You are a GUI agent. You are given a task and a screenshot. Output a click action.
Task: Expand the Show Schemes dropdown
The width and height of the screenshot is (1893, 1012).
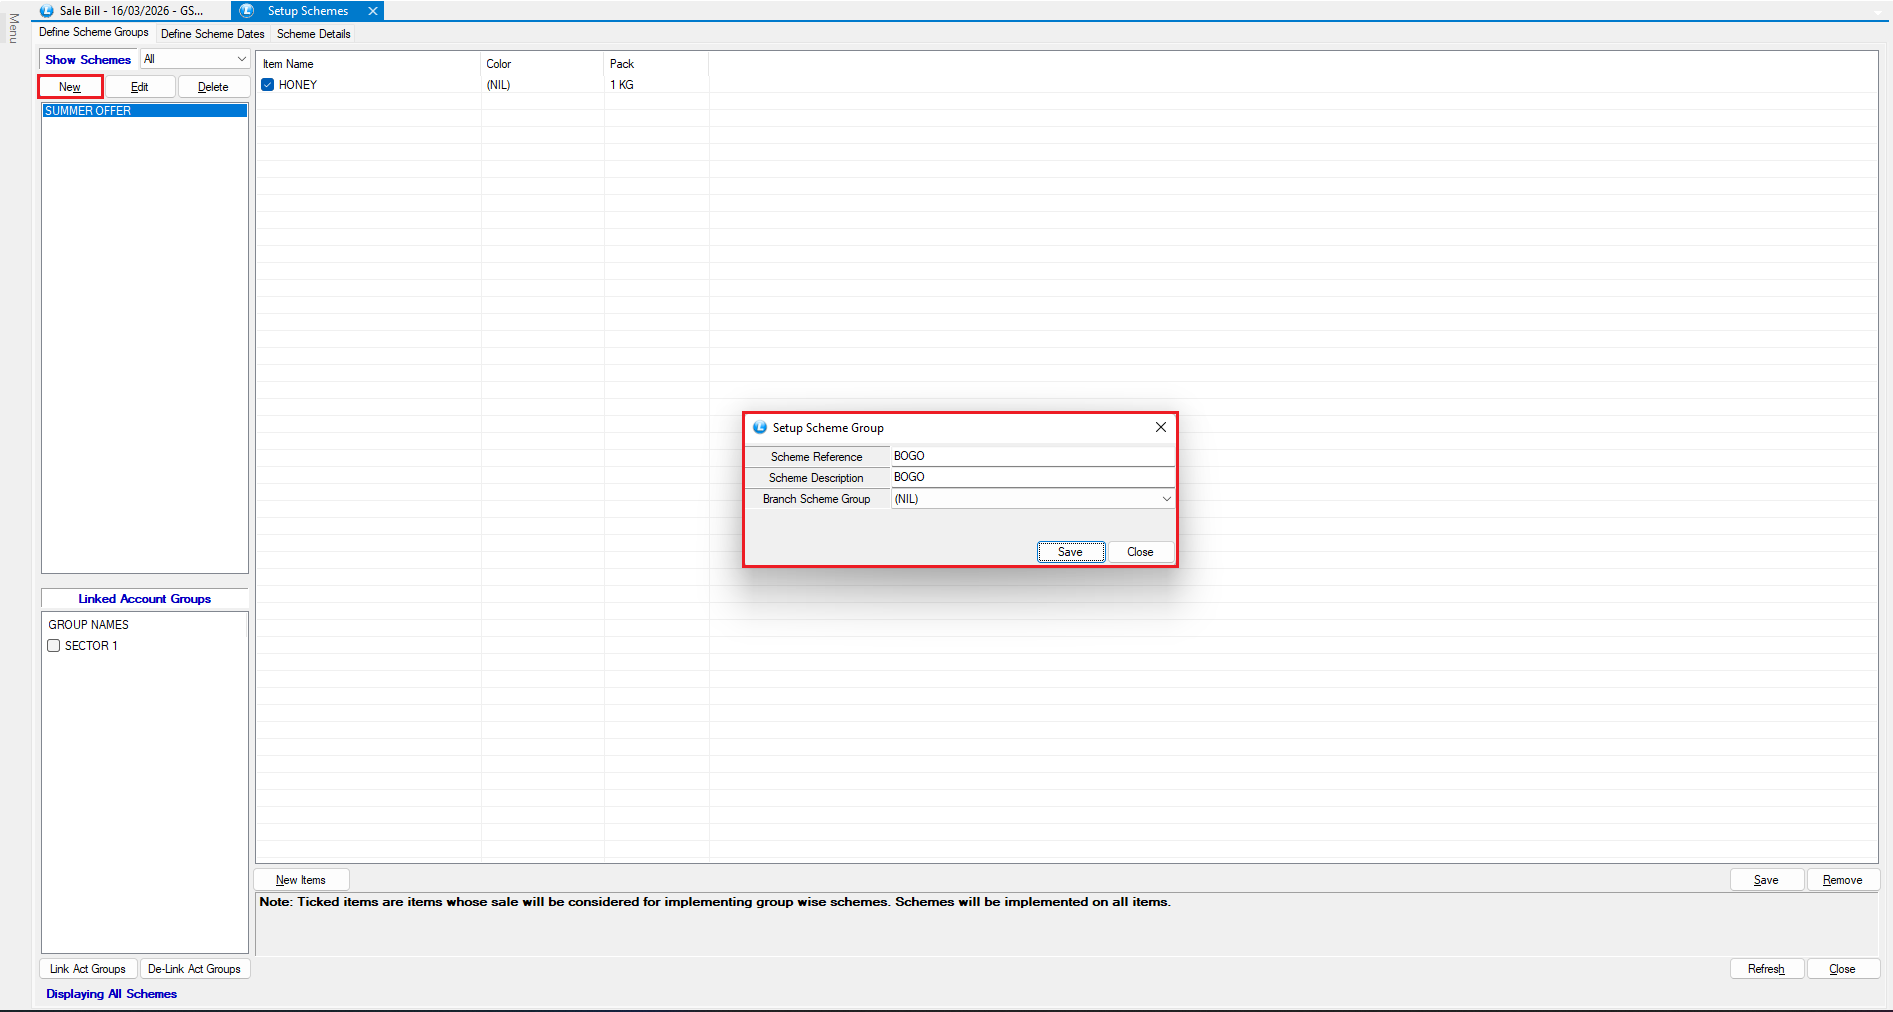pyautogui.click(x=241, y=59)
